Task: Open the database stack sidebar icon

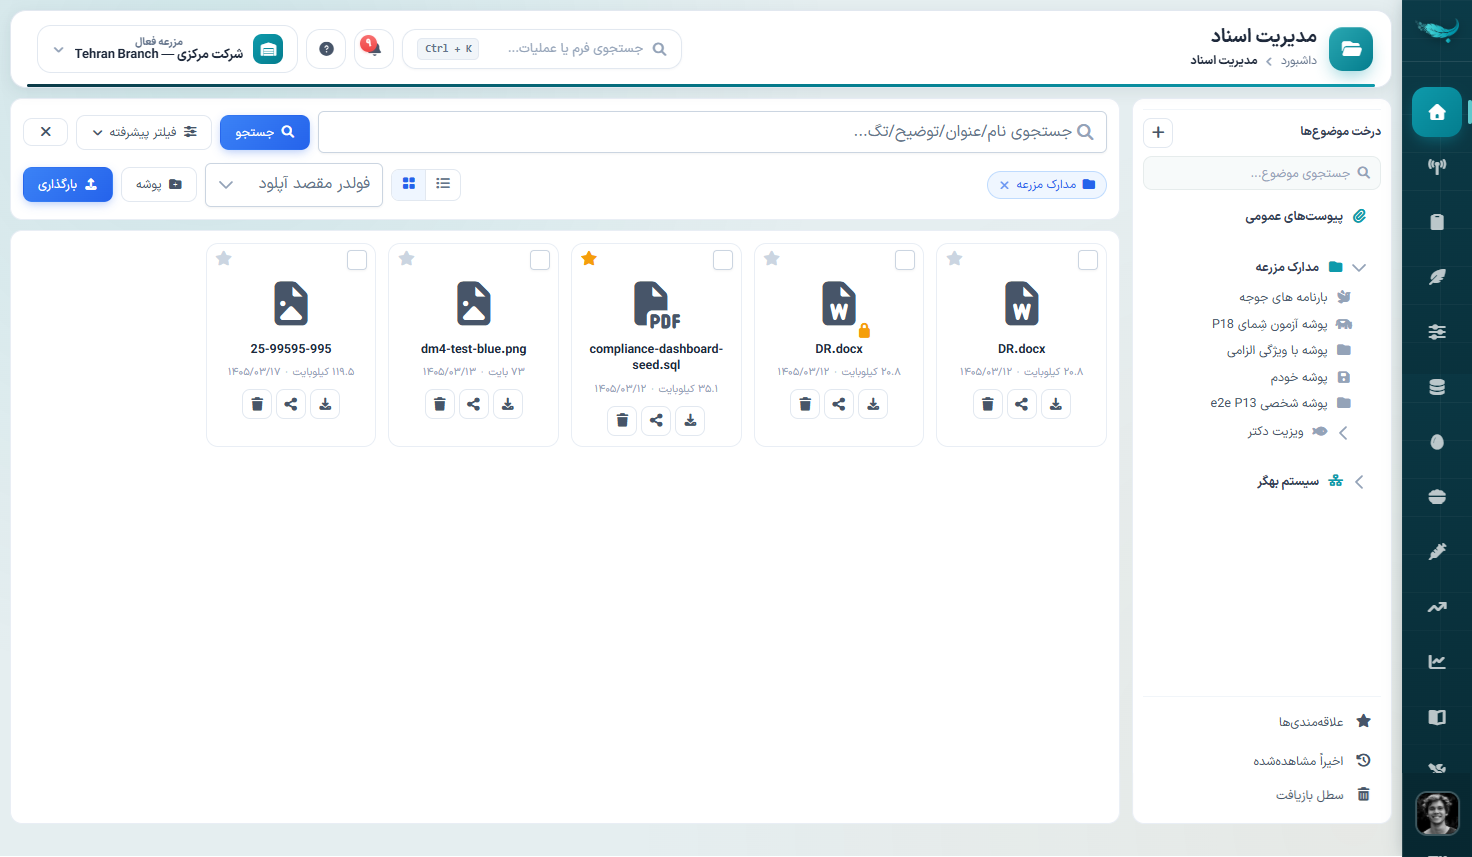Action: 1437,387
